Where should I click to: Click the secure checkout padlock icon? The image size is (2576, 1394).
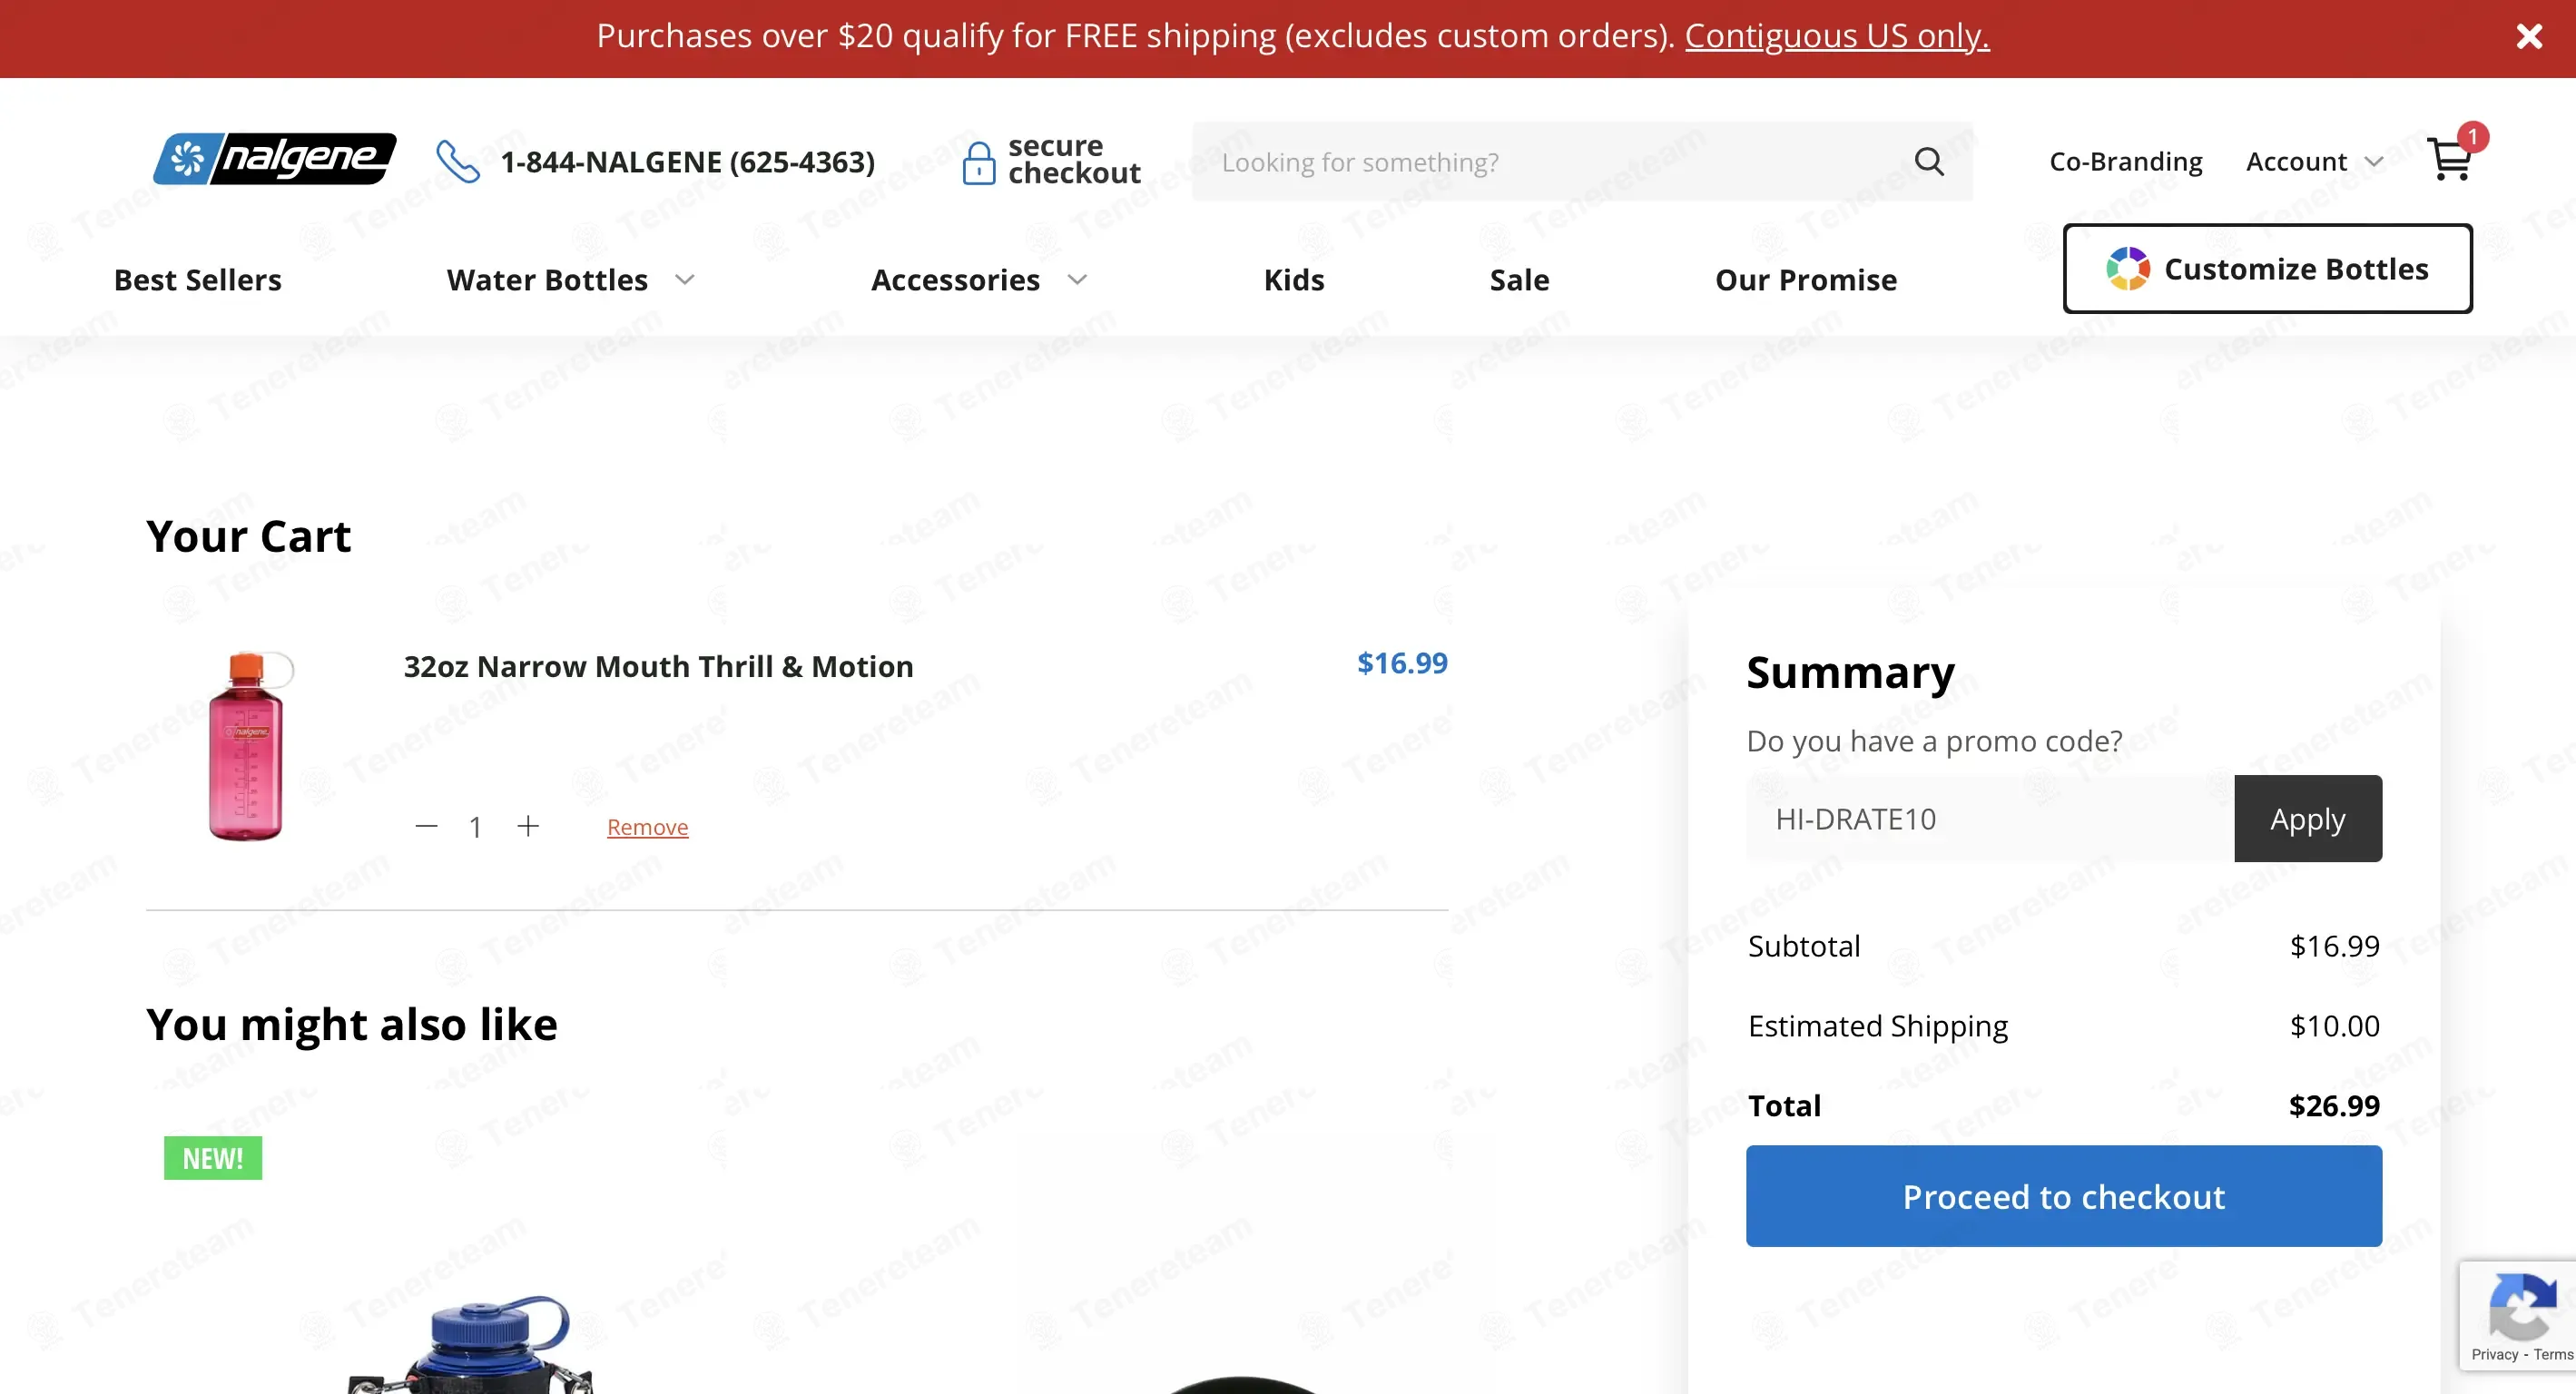pyautogui.click(x=978, y=162)
